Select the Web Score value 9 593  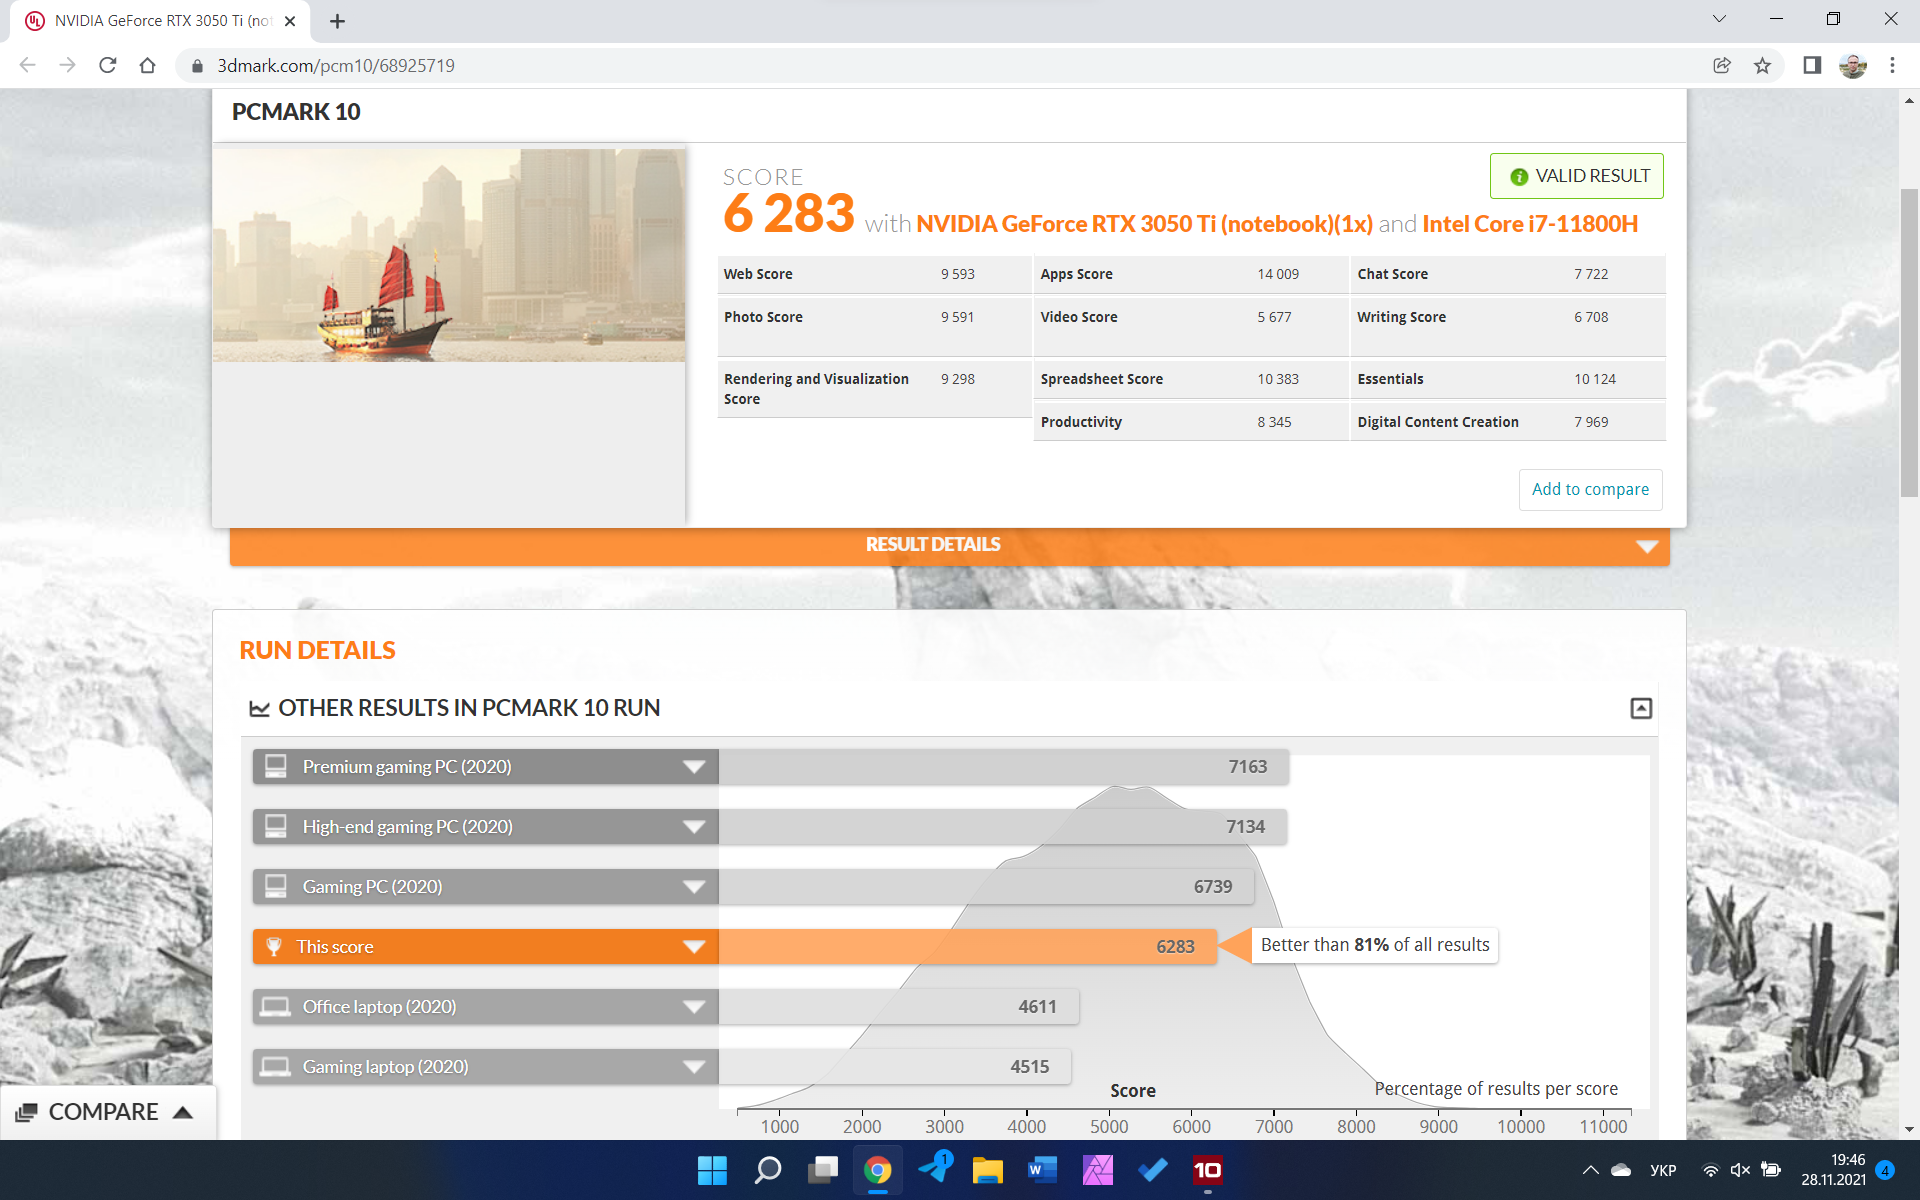(957, 274)
